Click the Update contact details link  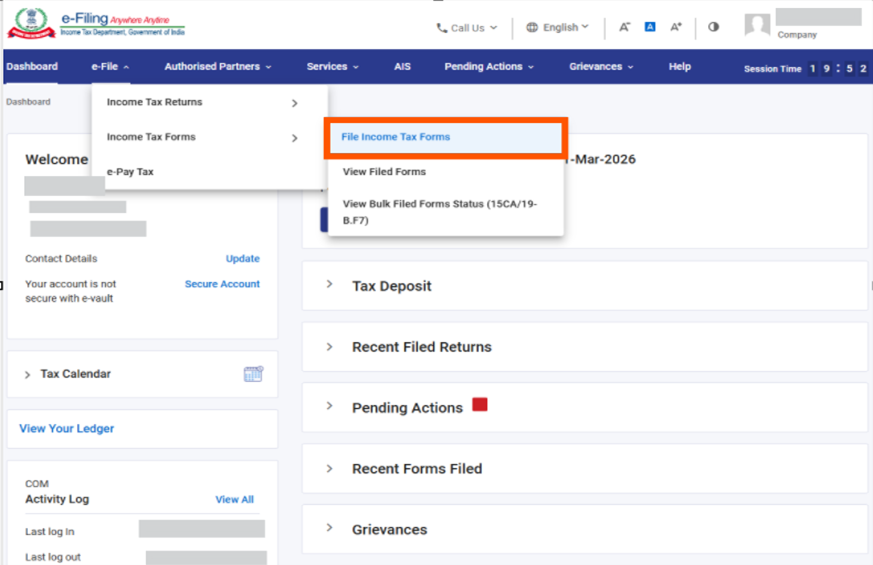[242, 258]
